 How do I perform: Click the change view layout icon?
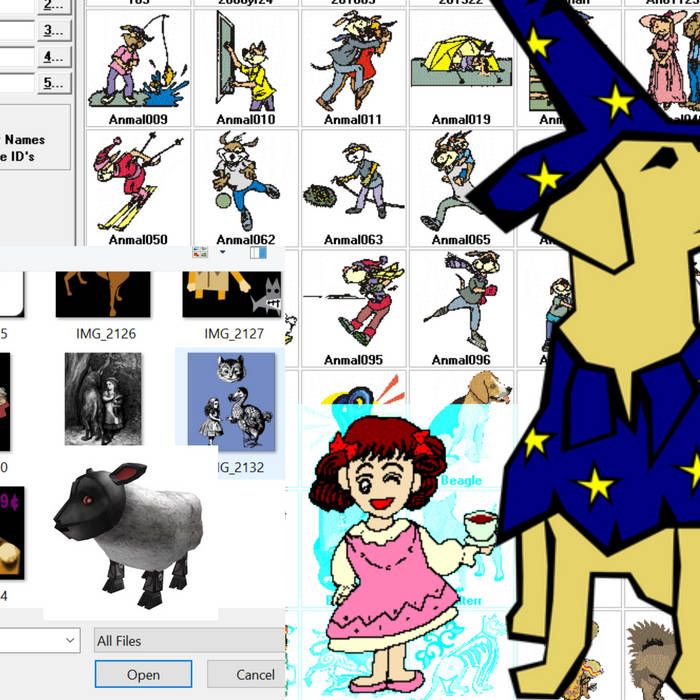coord(200,254)
